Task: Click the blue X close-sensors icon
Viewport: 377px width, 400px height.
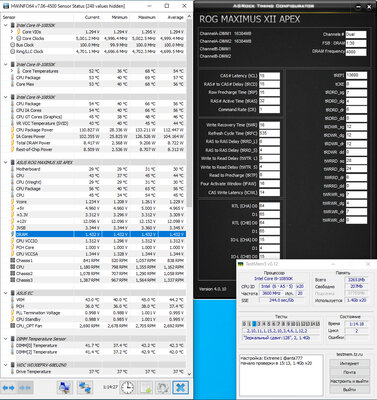Action: tap(181, 388)
